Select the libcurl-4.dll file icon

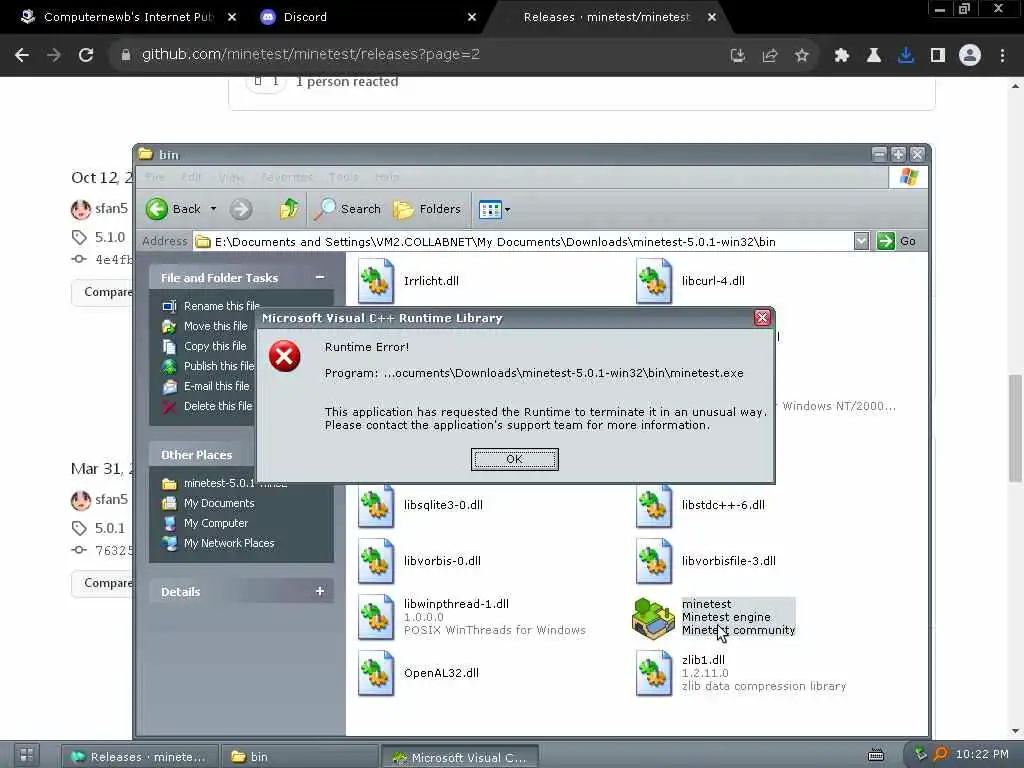coord(654,281)
